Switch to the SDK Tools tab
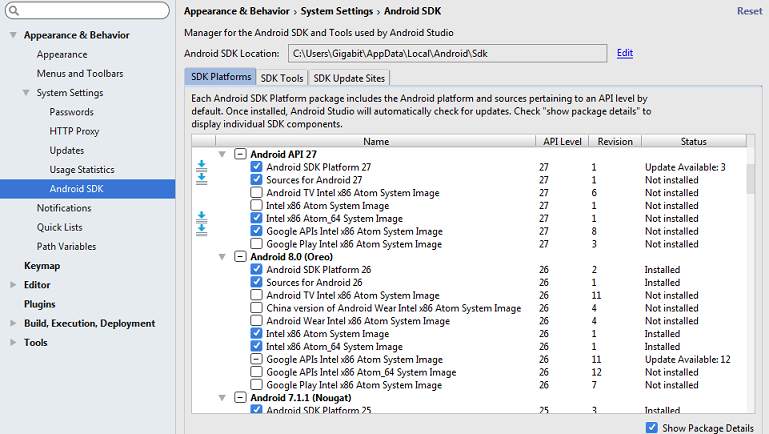This screenshot has width=769, height=434. point(282,78)
